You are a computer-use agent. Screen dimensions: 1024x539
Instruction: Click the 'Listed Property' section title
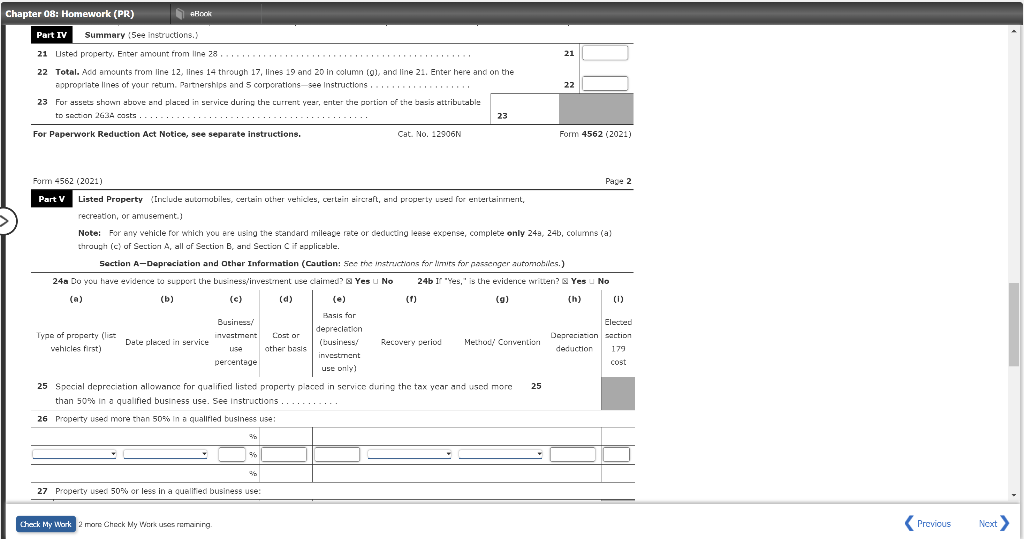110,199
